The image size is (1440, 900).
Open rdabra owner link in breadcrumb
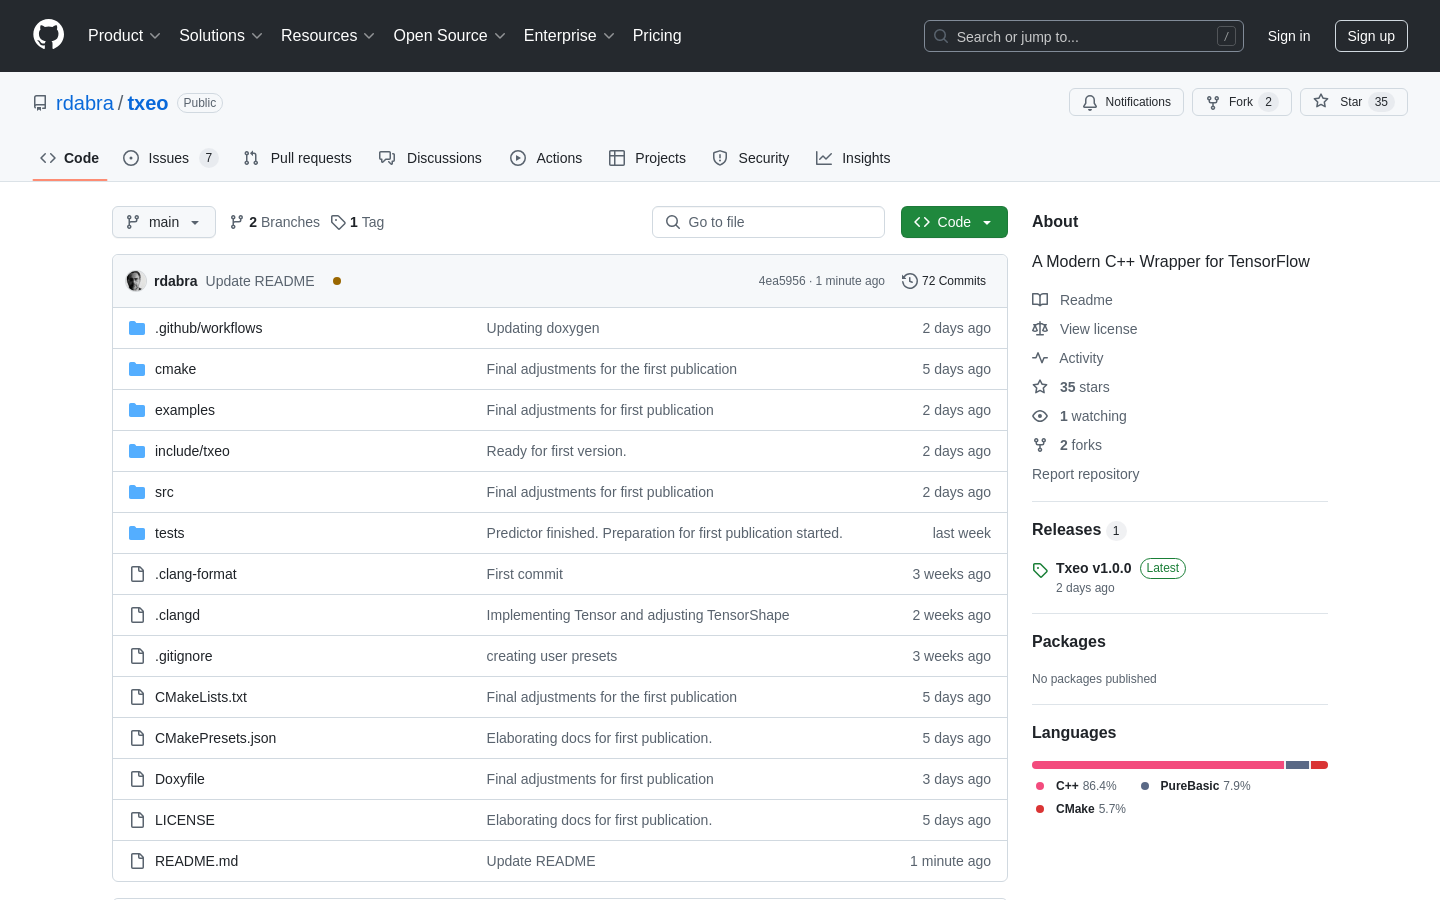[x=85, y=103]
